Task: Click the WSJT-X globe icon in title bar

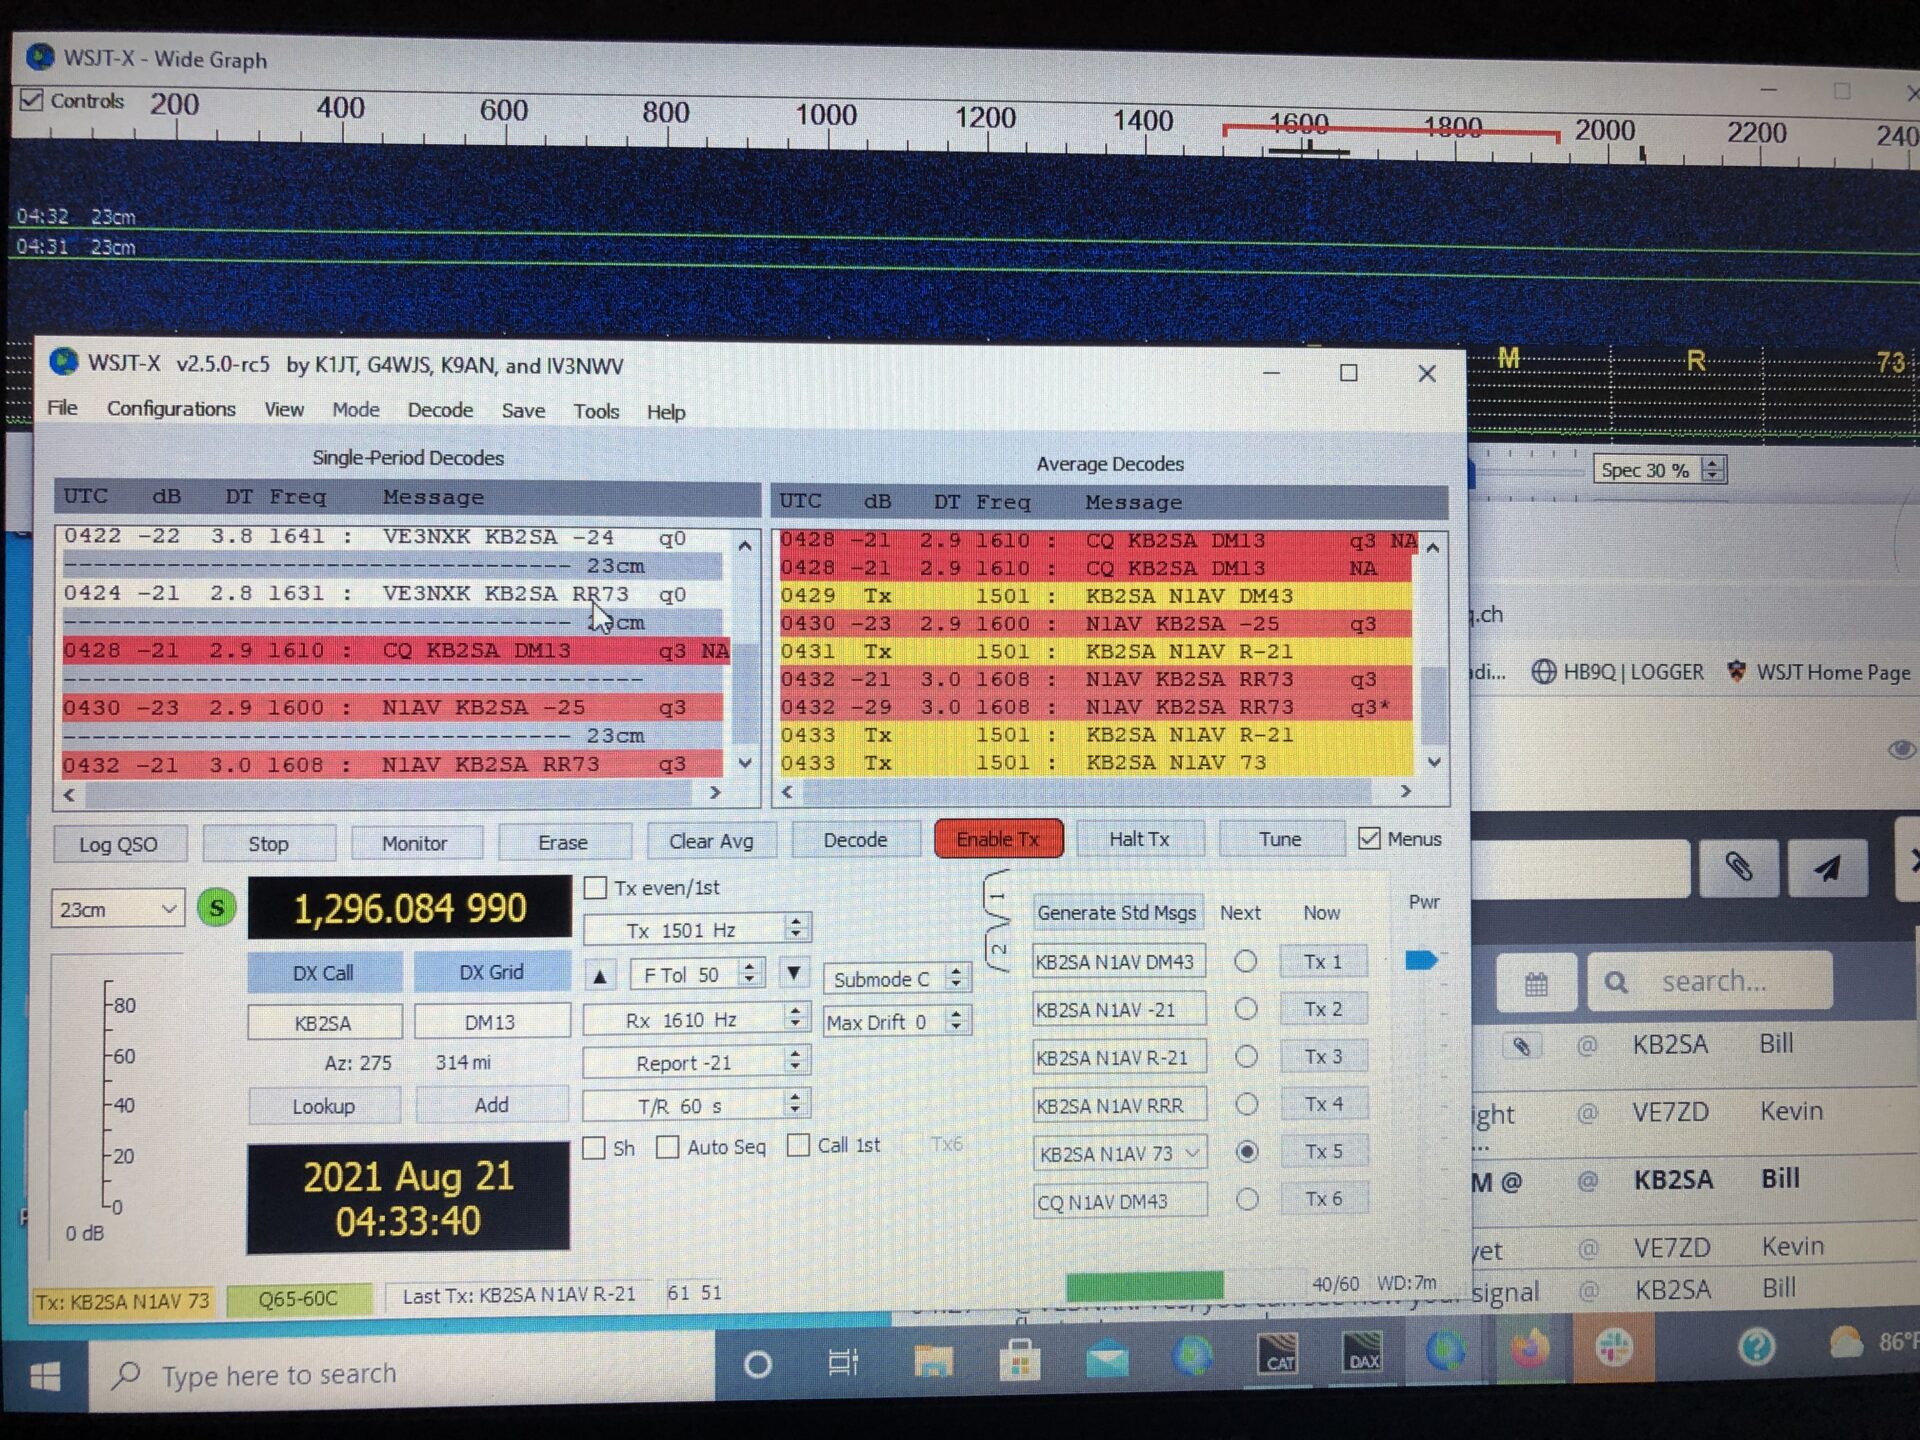Action: click(65, 362)
